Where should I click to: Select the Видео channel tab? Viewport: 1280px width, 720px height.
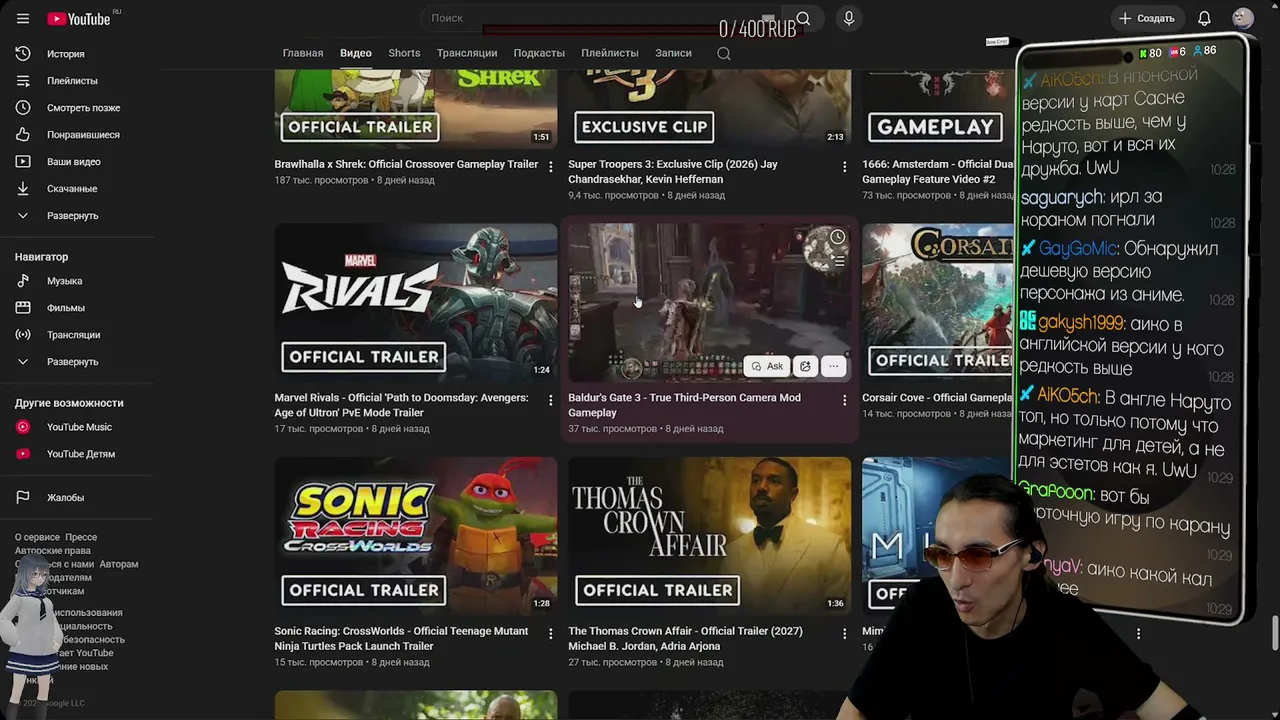point(356,53)
